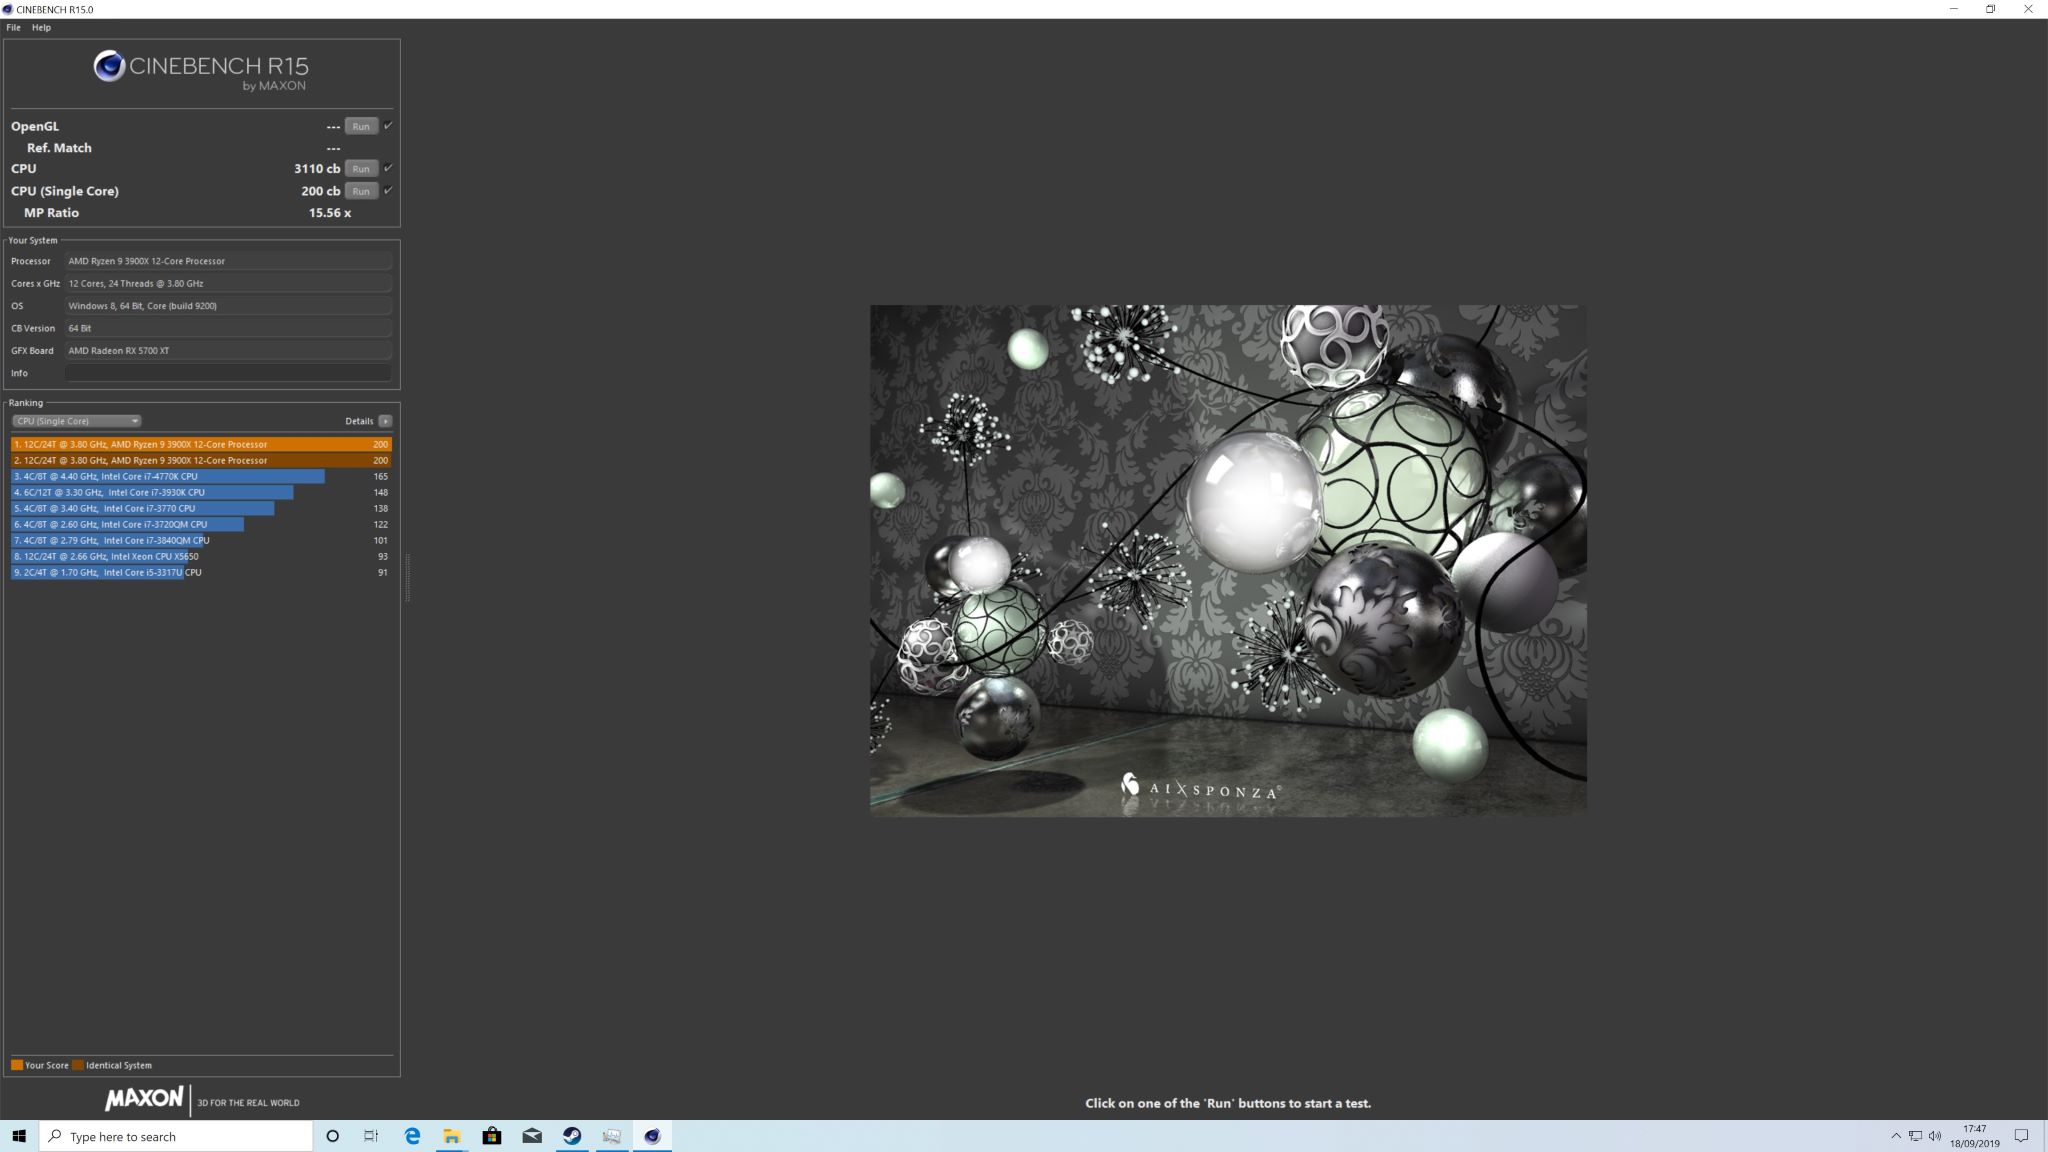Toggle the CPU test checkbox

point(388,168)
